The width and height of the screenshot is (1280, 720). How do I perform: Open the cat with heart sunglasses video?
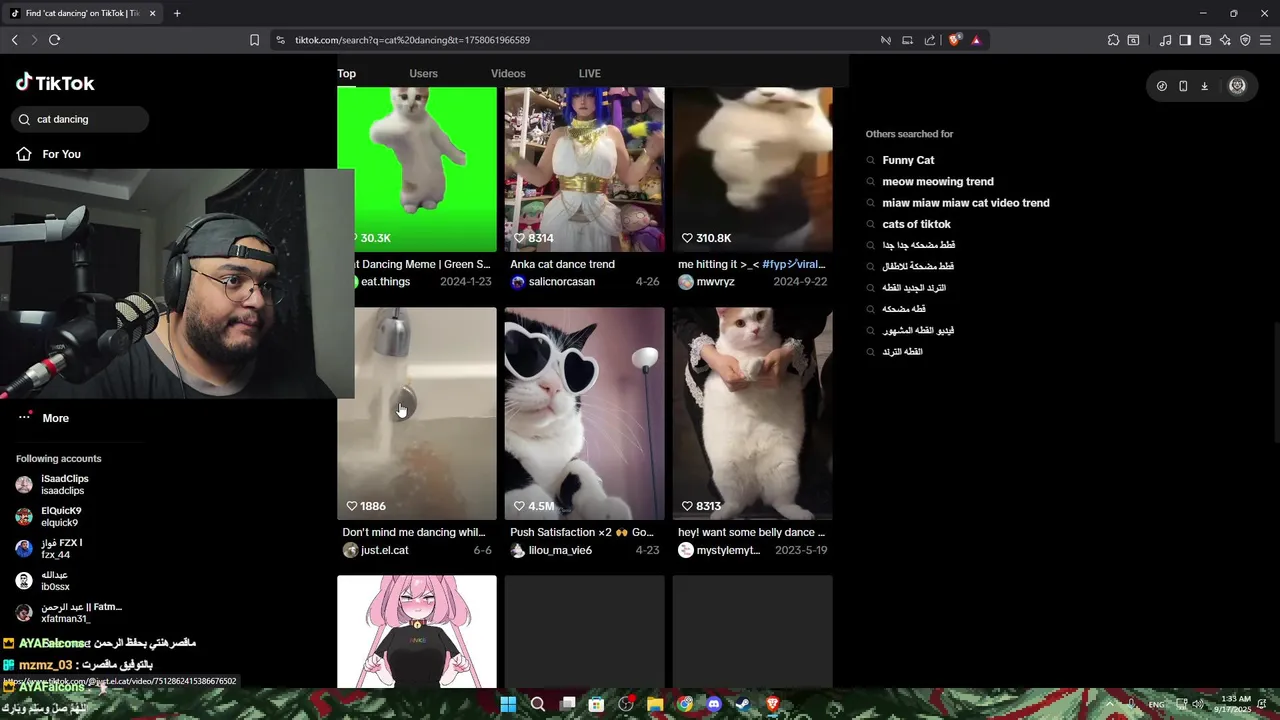[x=584, y=413]
